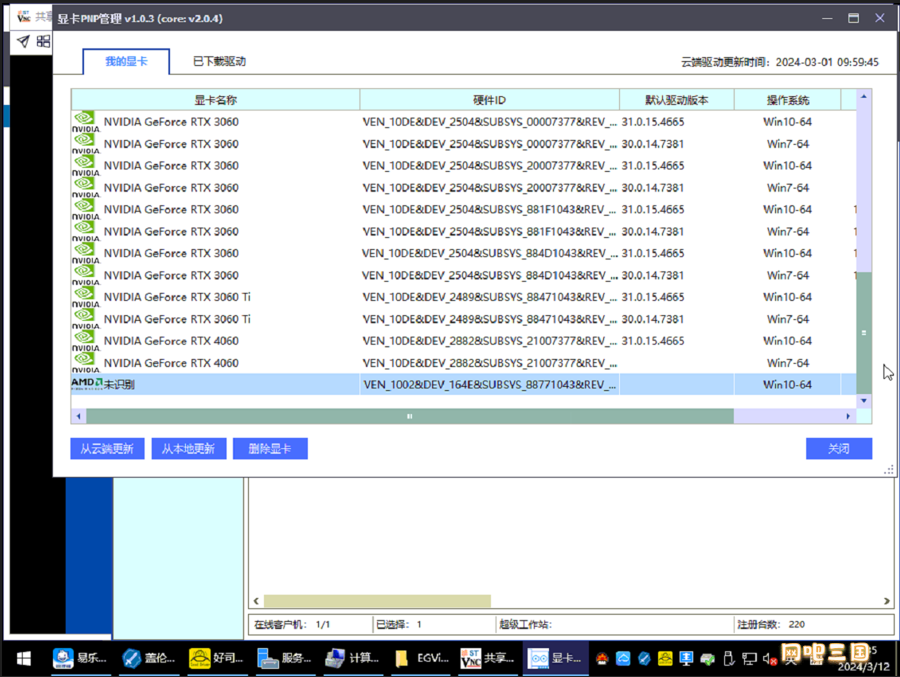Image resolution: width=900 pixels, height=677 pixels.
Task: Open the EGVi folder taskbar item
Action: pos(420,659)
